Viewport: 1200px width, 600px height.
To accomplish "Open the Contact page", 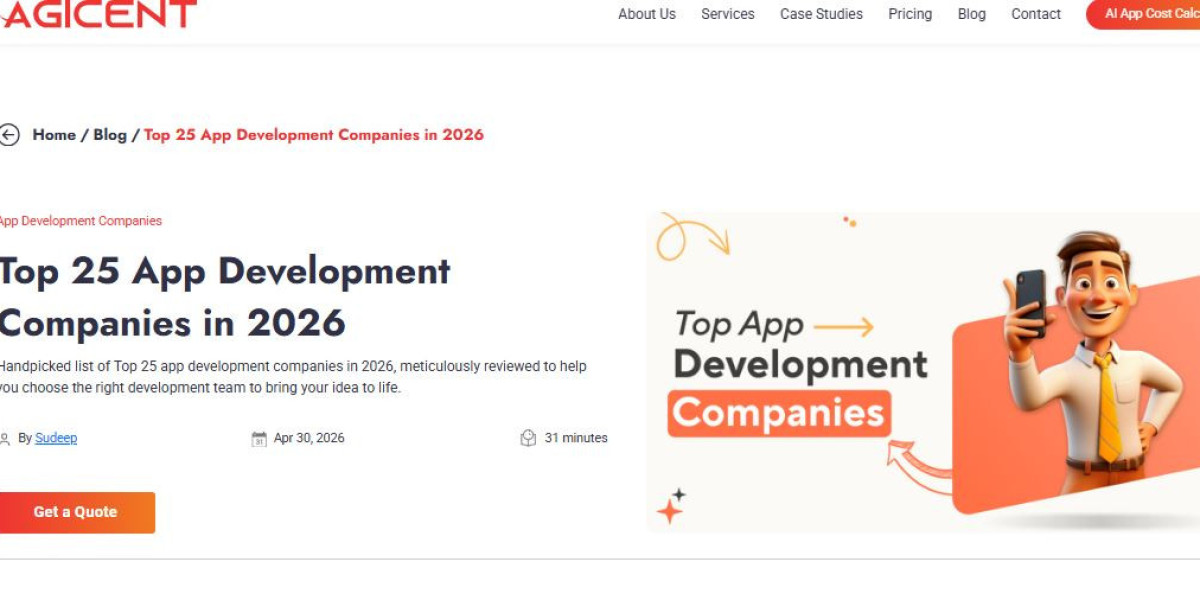I will click(1036, 14).
